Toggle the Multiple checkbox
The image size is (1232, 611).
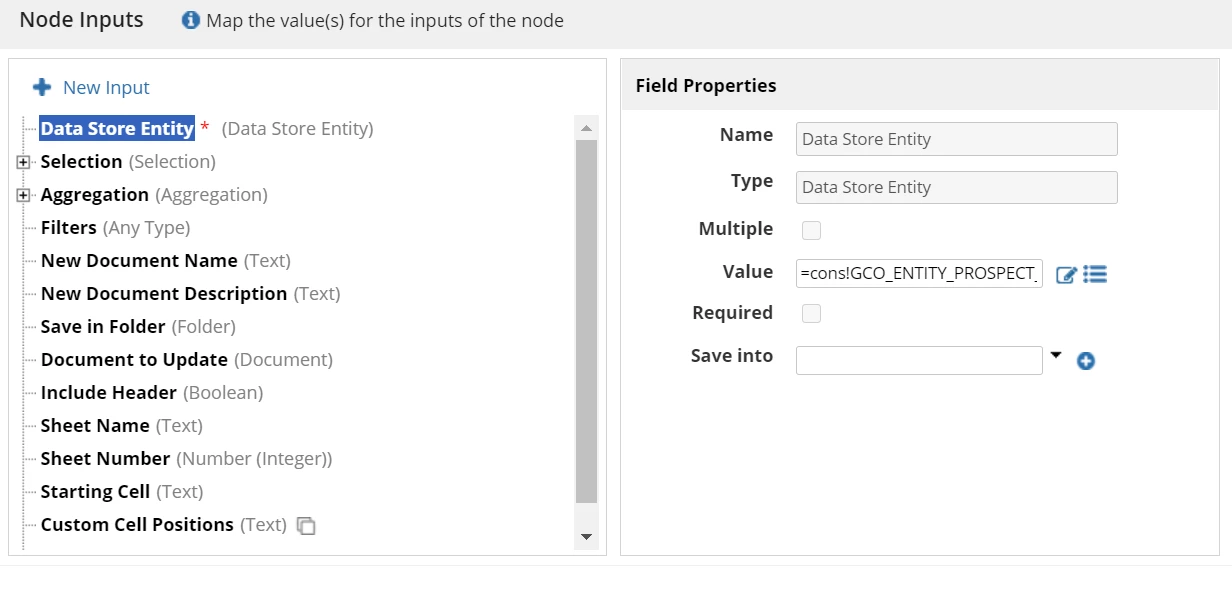tap(812, 231)
